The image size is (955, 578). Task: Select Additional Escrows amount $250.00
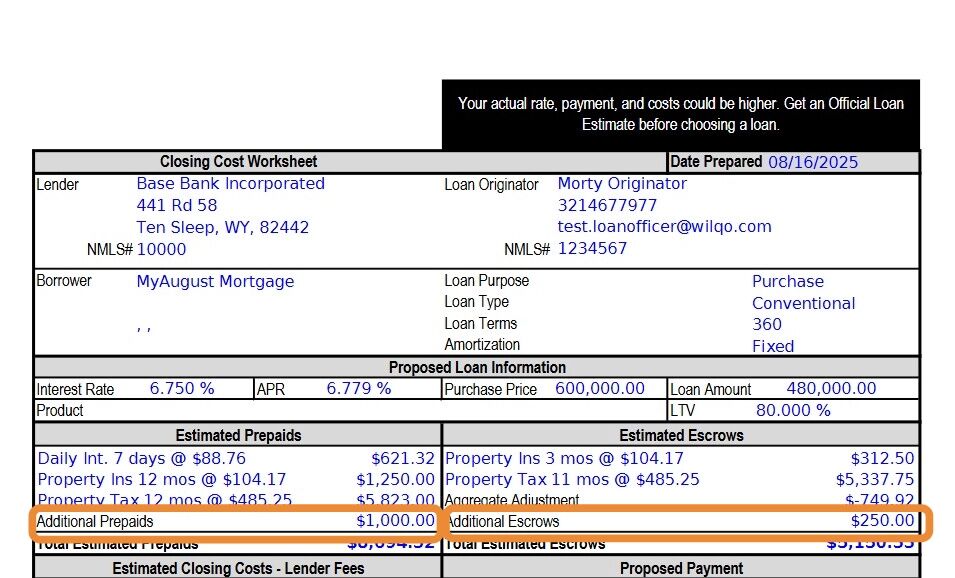tap(883, 521)
